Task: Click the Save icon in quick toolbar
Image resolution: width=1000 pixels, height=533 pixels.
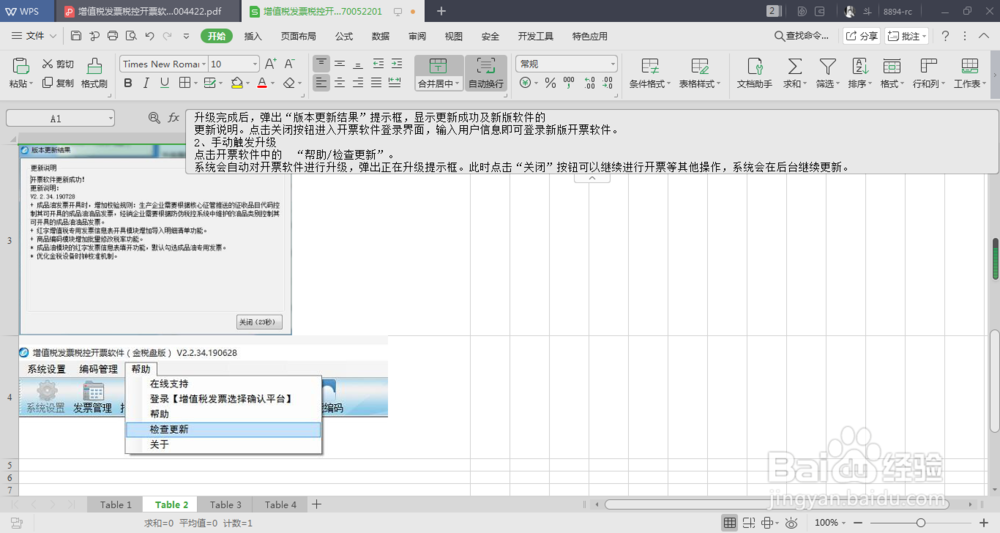Action: click(x=76, y=36)
